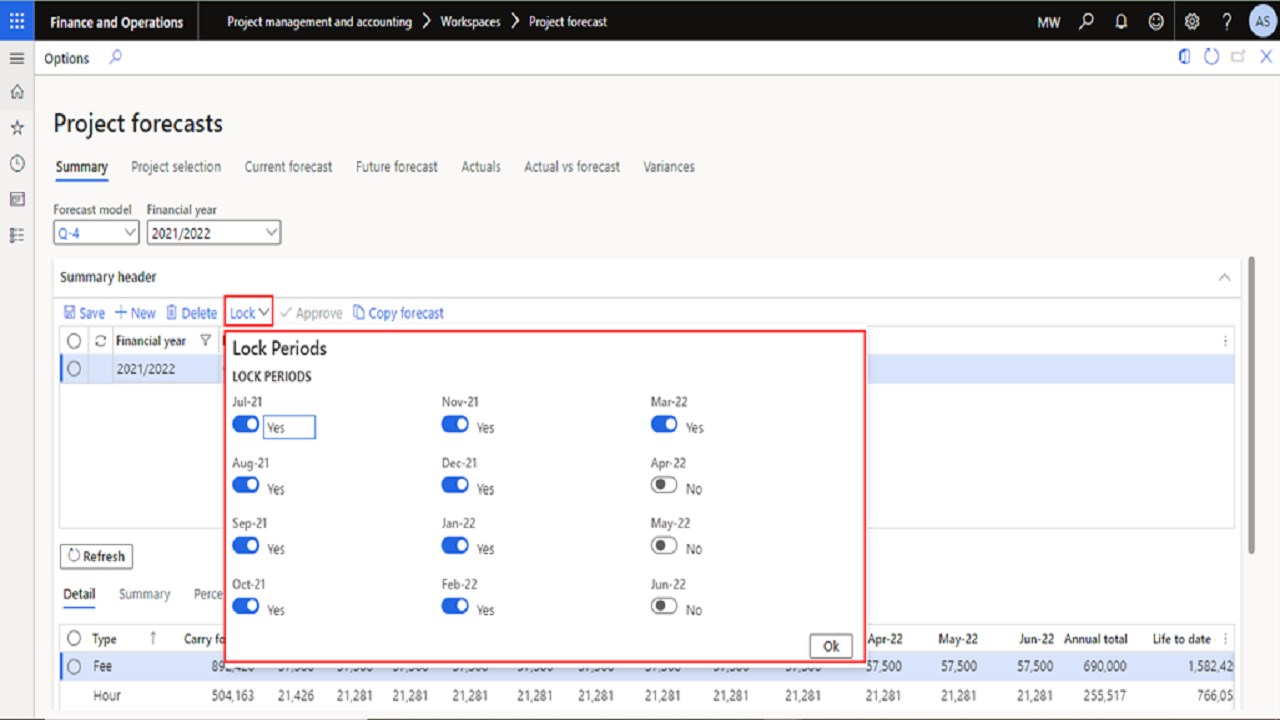Enable Apr-22 lock period
Image resolution: width=1280 pixels, height=720 pixels.
coord(664,485)
